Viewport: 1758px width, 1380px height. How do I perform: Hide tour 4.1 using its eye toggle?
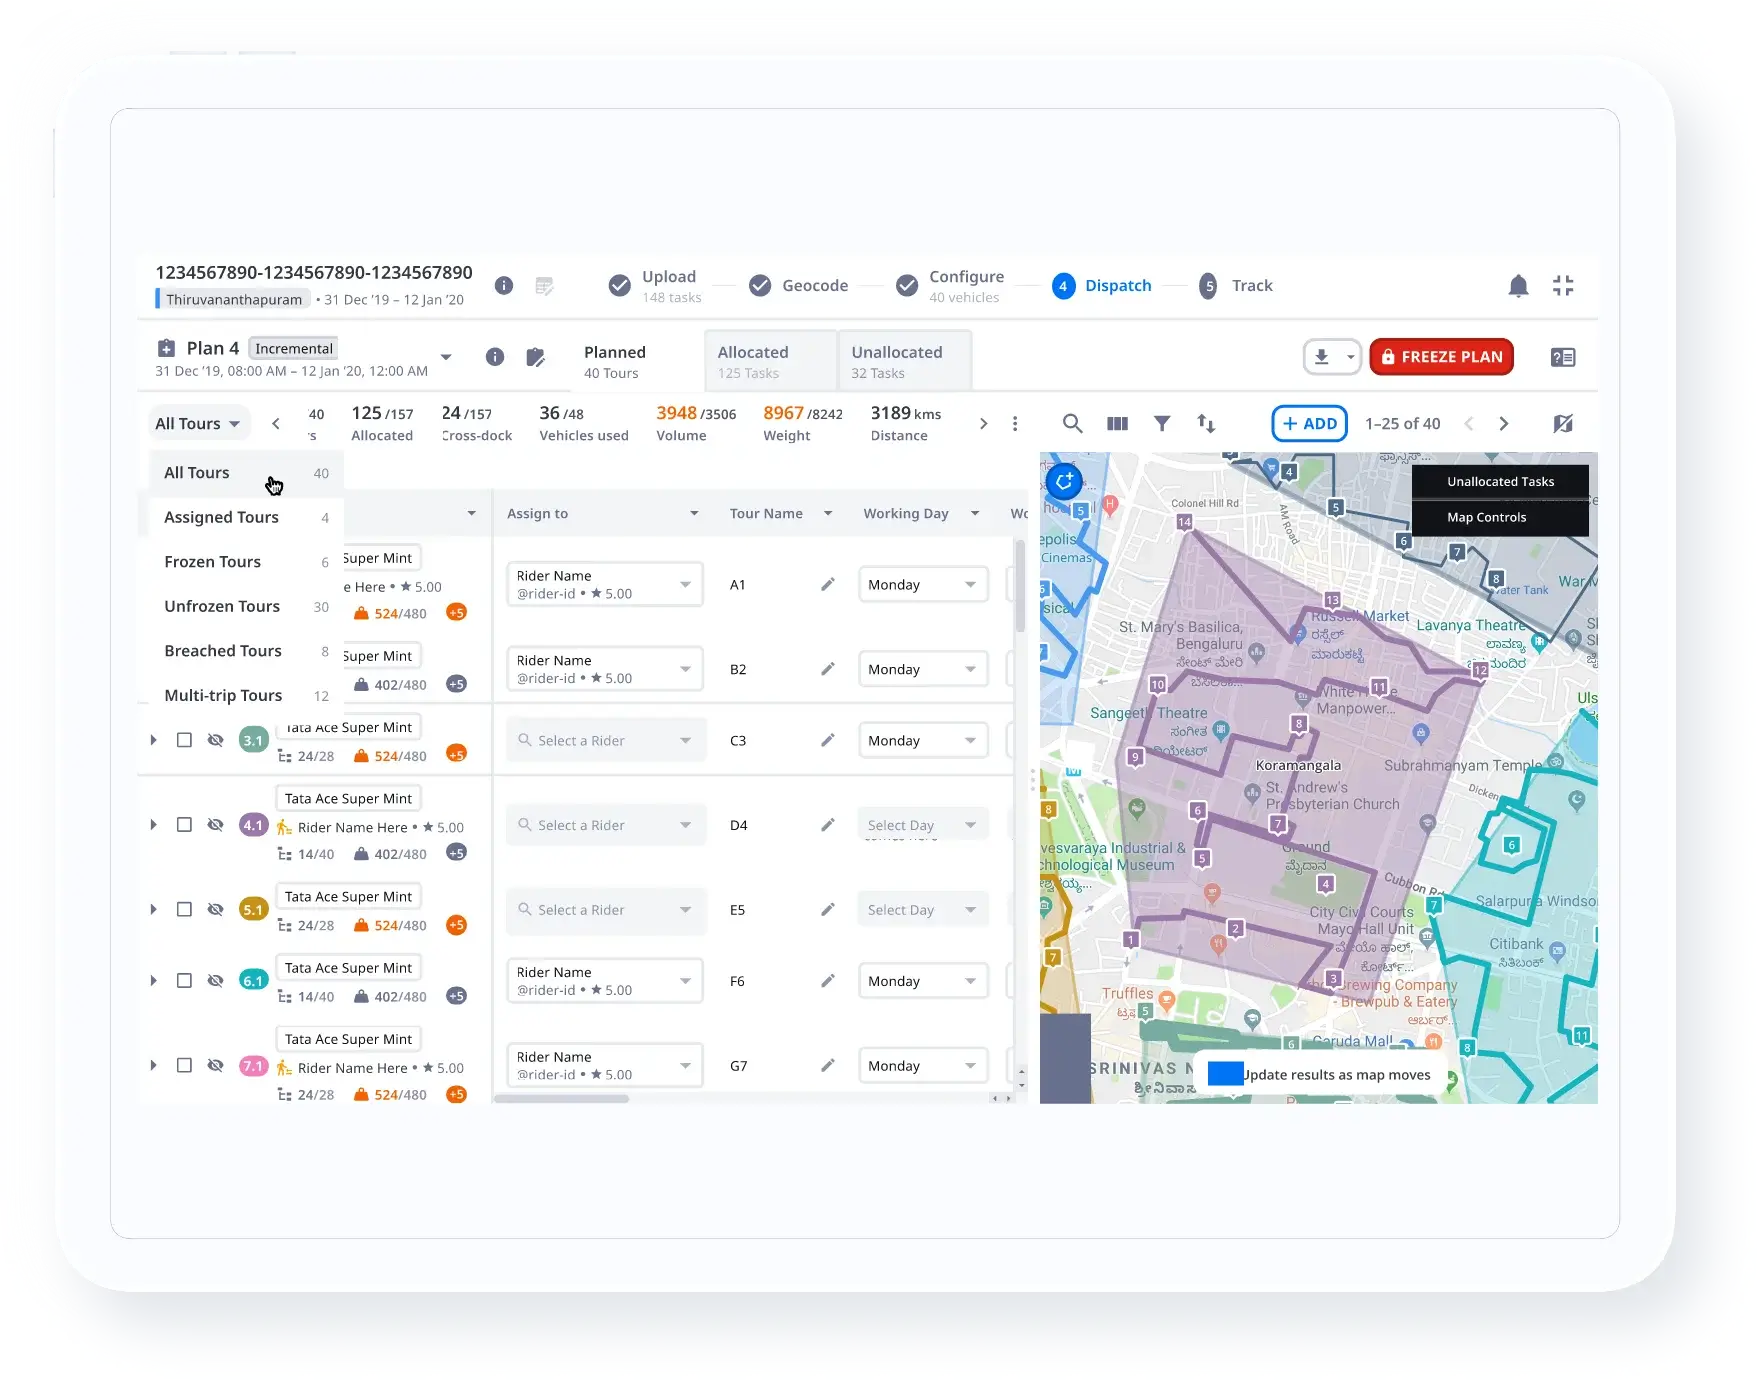pos(215,825)
